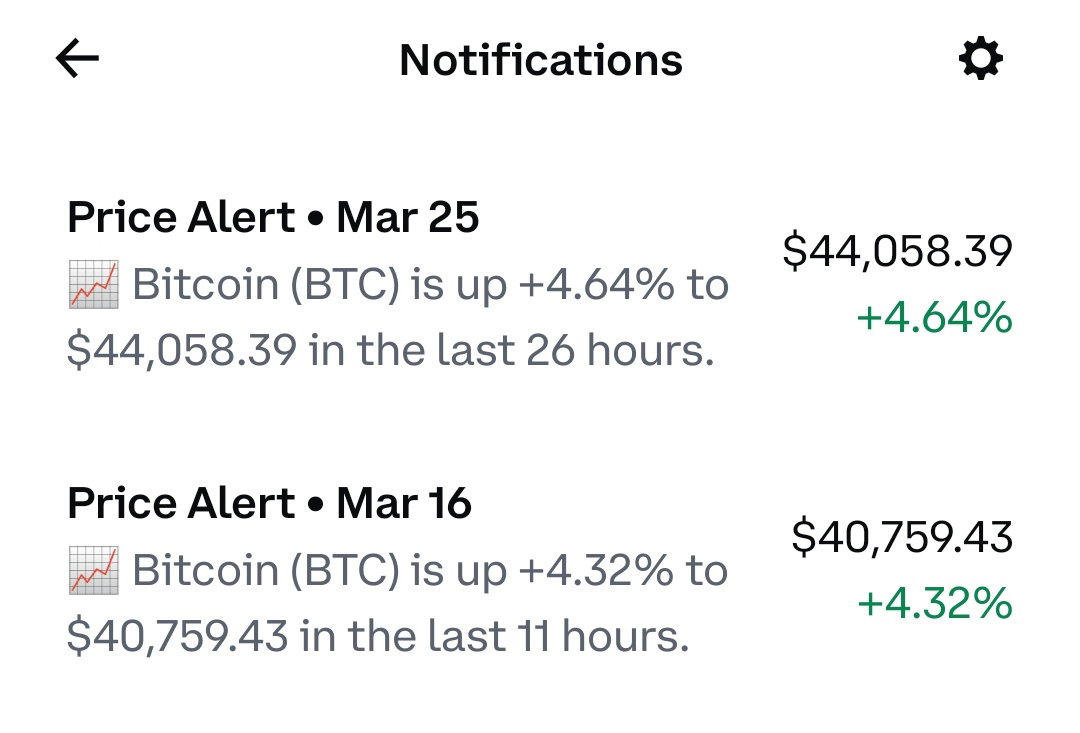This screenshot has height=733, width=1080.
Task: Tap 'Bitcoin (BTC) is up +4.32%' message text
Action: (403, 570)
